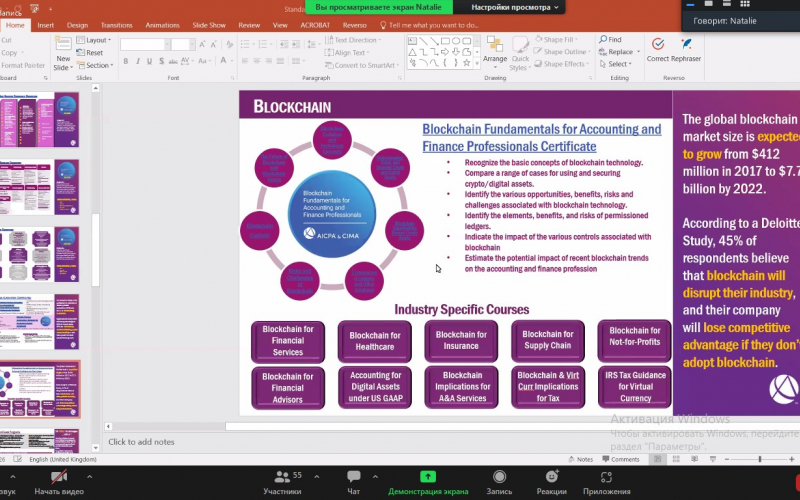Click the Tell me what you want search
The height and width of the screenshot is (500, 800).
pyautogui.click(x=429, y=25)
